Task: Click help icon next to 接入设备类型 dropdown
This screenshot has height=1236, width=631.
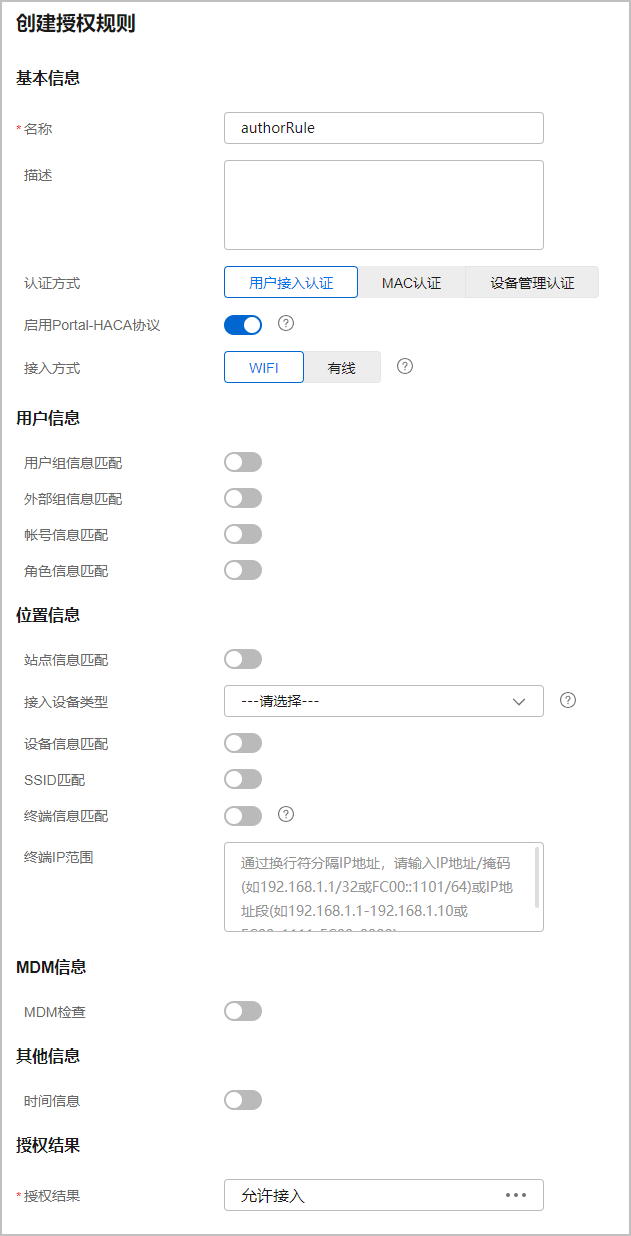Action: tap(568, 700)
